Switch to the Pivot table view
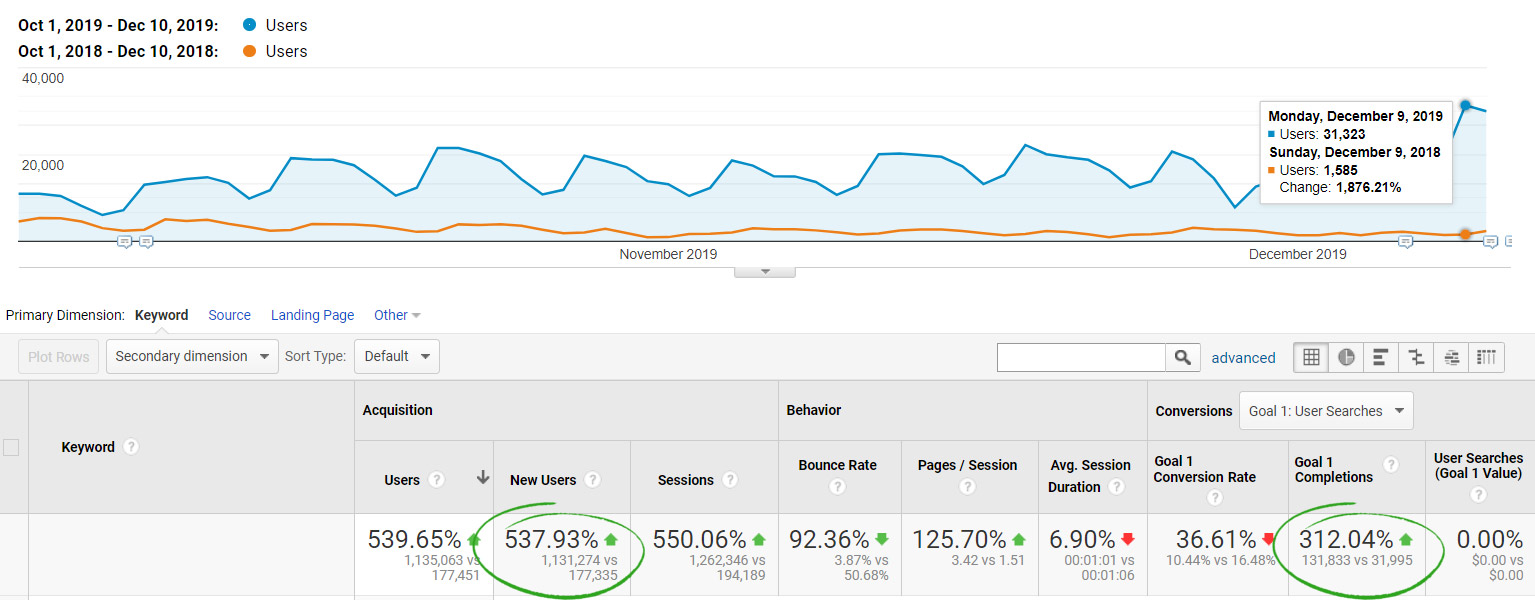 point(1486,357)
